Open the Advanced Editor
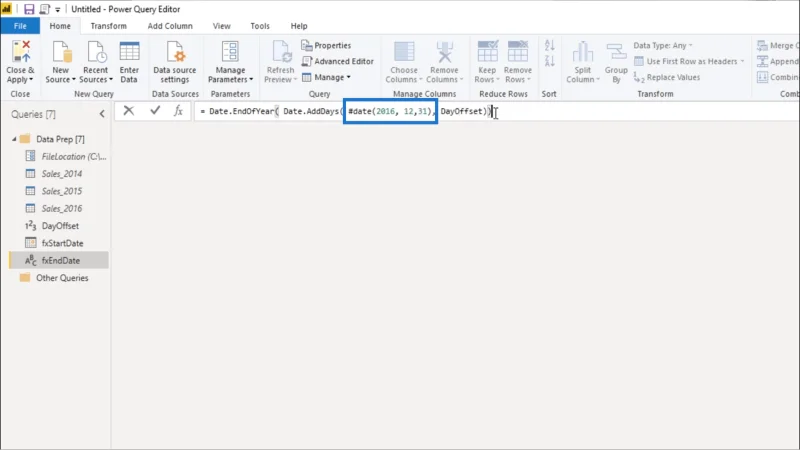Screen dimensions: 800x450 pos(338,61)
